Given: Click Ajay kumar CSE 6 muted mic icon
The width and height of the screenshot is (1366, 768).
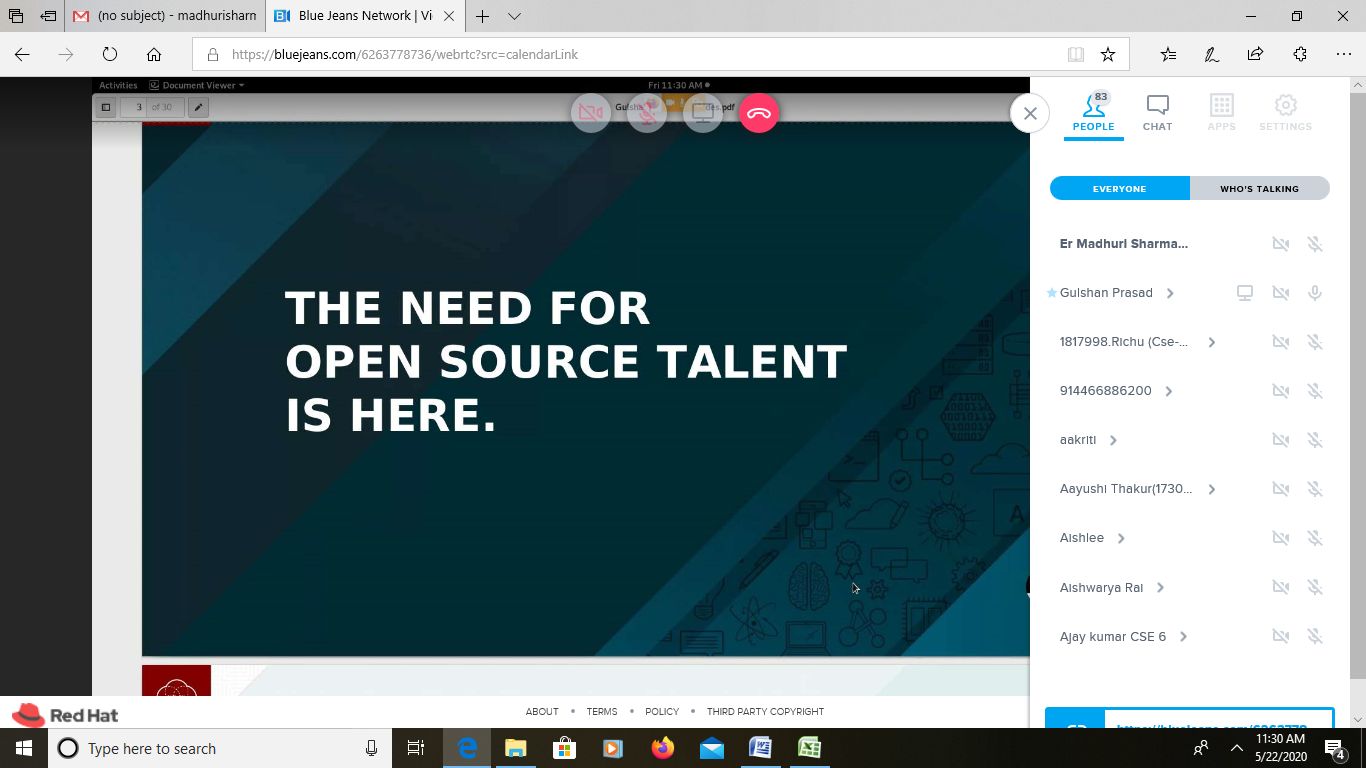Looking at the screenshot, I should tap(1315, 636).
